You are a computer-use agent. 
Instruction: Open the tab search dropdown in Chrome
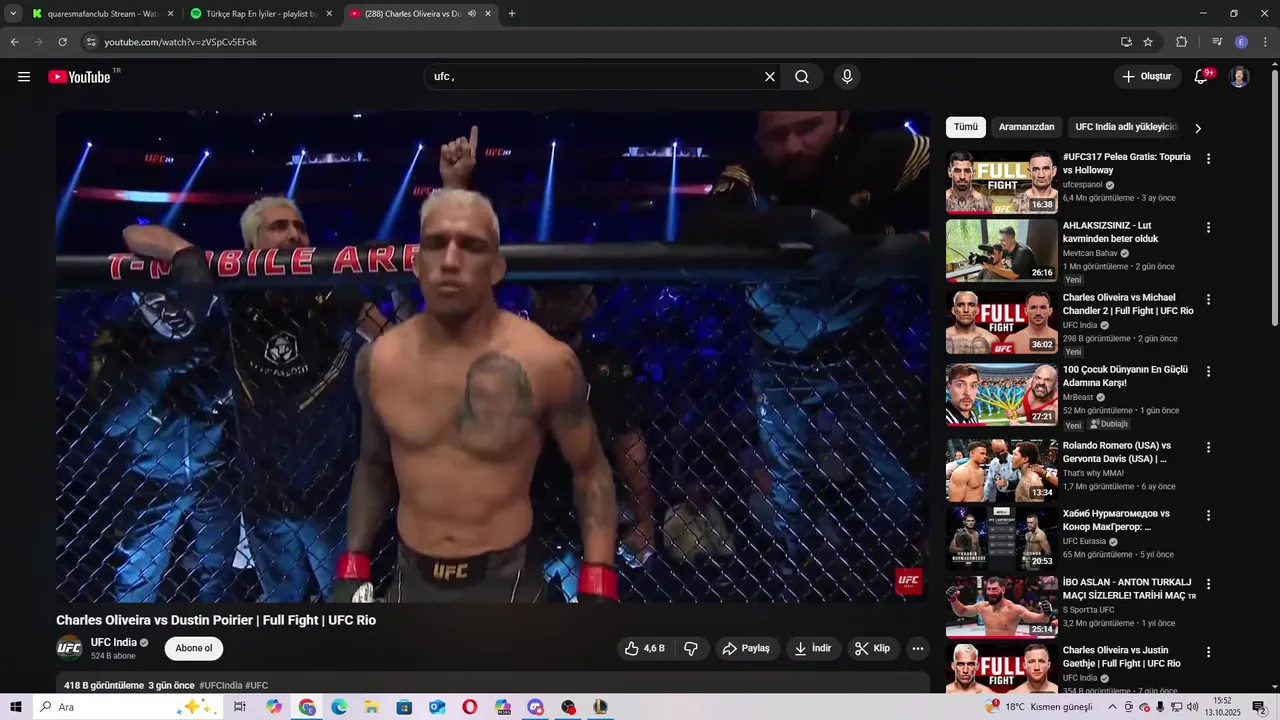click(x=13, y=14)
